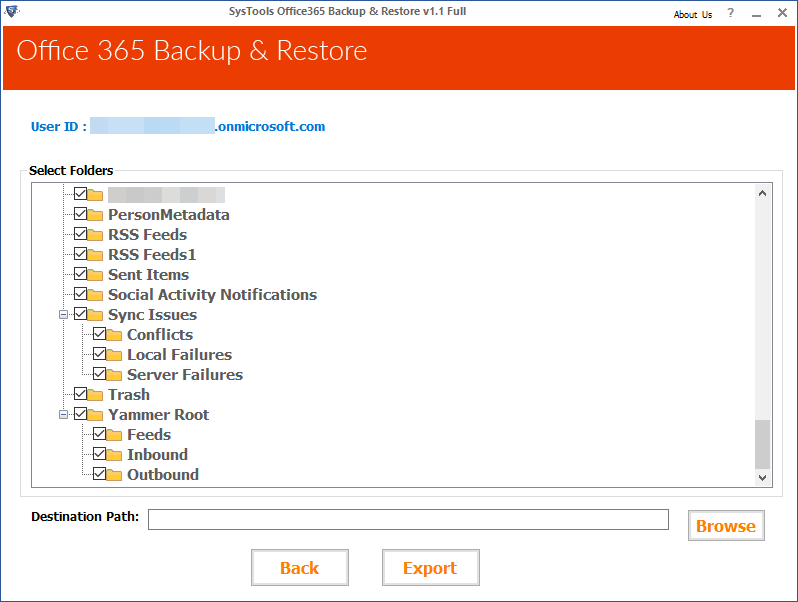Toggle the Sync Issues checkbox
The image size is (798, 602).
pyautogui.click(x=80, y=313)
